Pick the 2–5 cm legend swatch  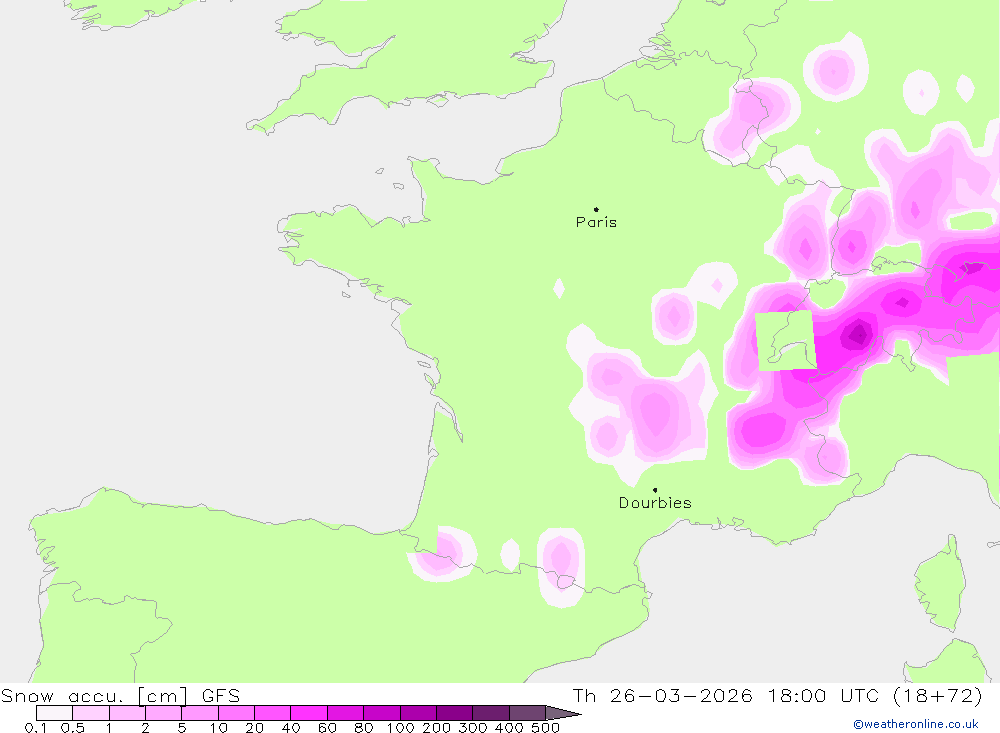(x=164, y=713)
